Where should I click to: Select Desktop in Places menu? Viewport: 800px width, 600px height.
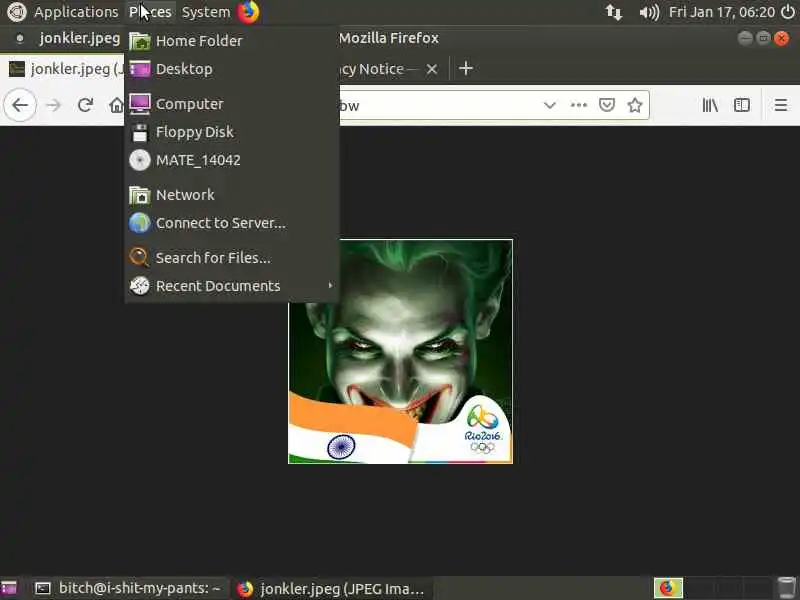pyautogui.click(x=232, y=69)
